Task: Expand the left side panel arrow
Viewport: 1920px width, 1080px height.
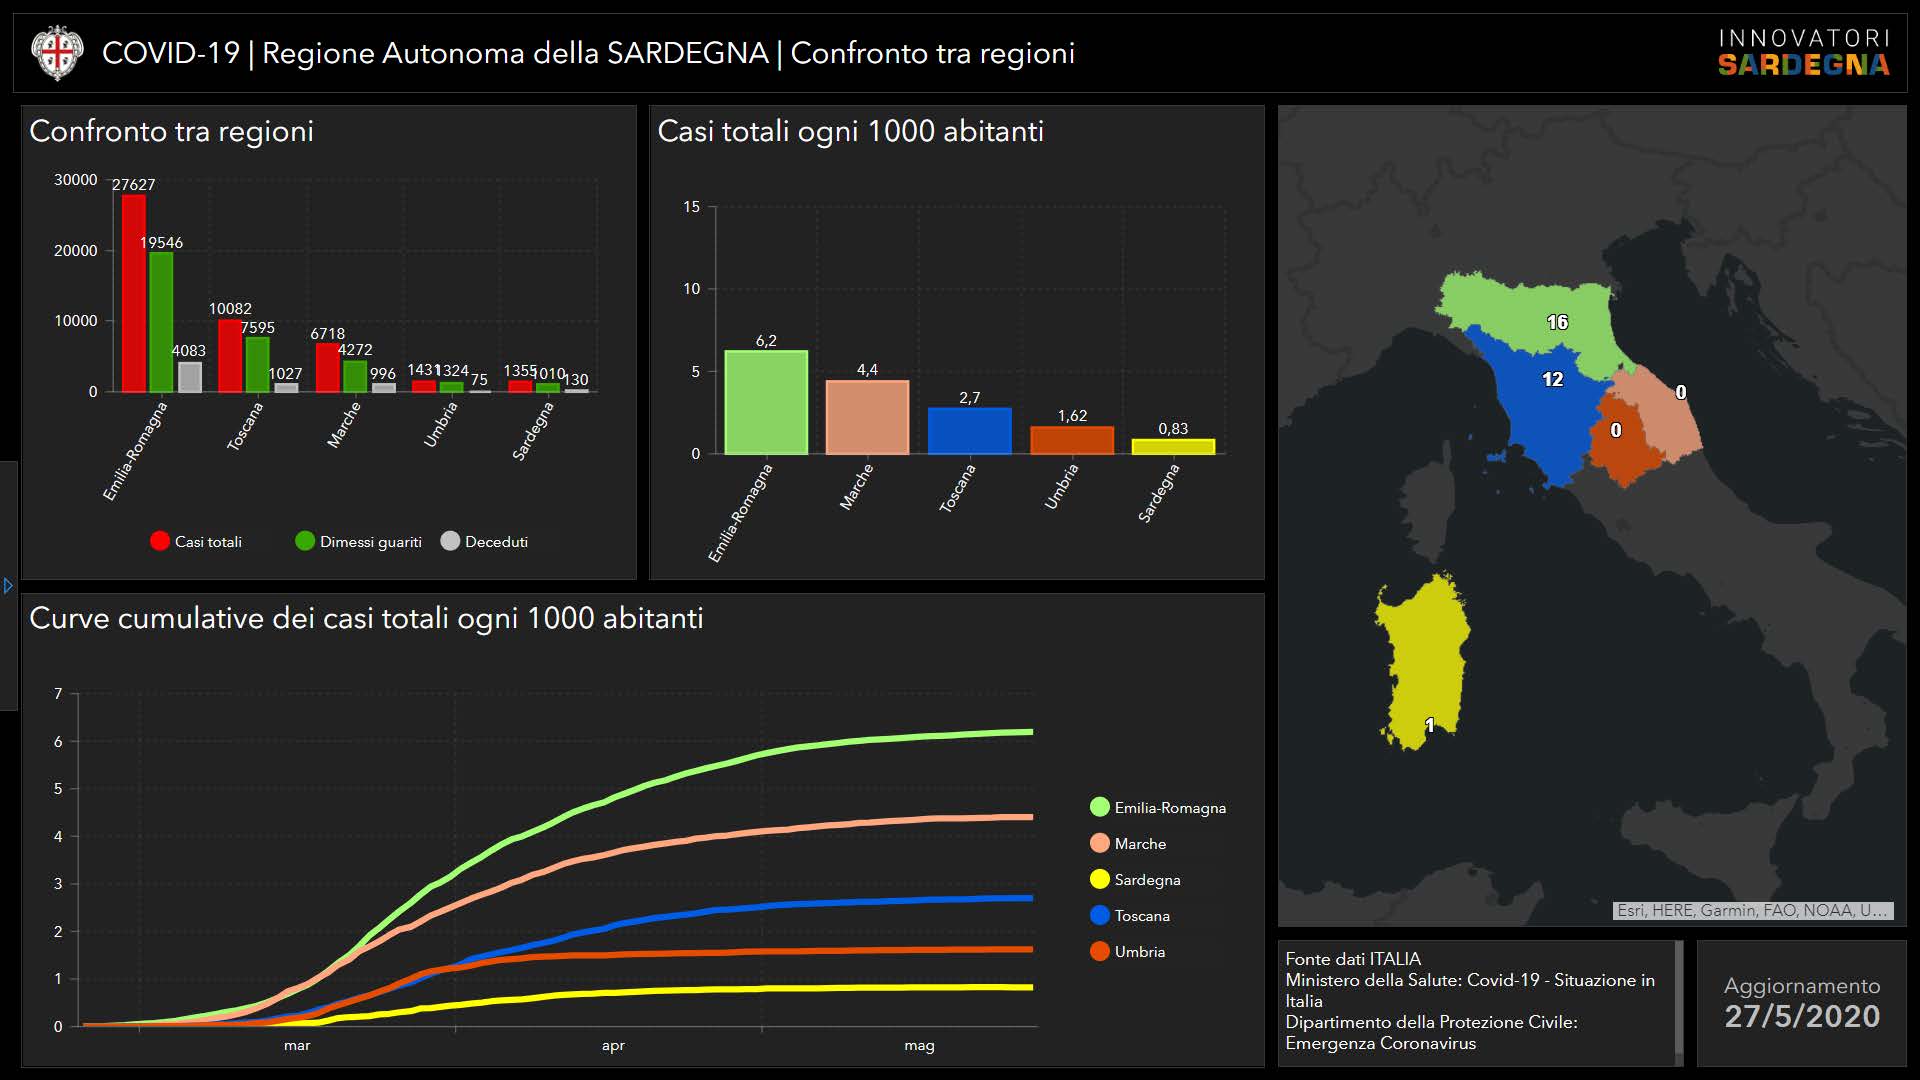Action: 8,586
